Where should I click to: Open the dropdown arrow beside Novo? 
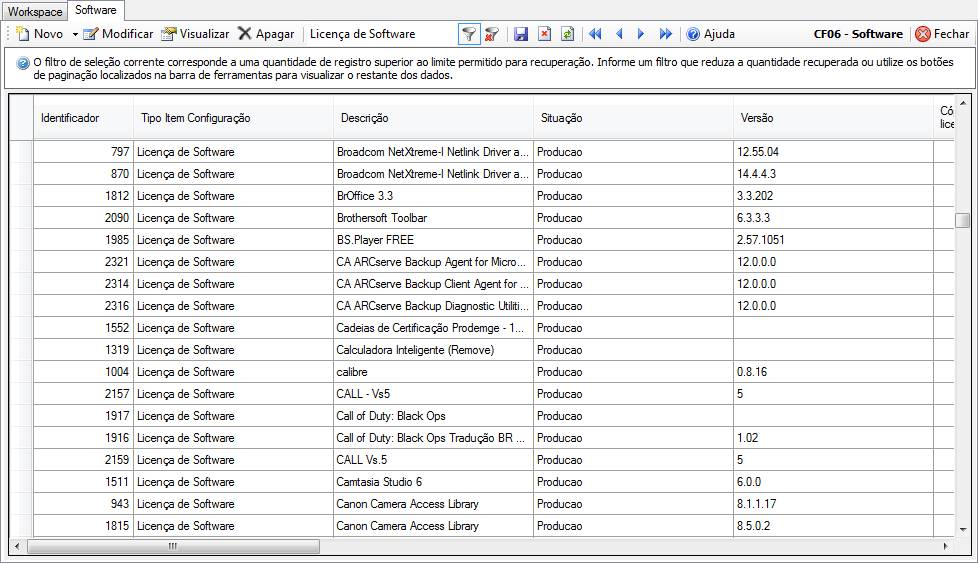[75, 34]
